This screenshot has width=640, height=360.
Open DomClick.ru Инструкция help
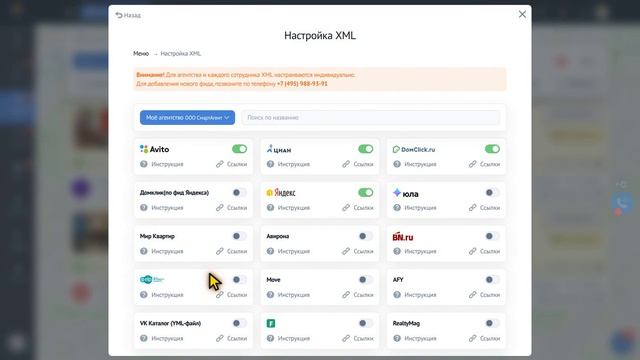click(x=415, y=164)
